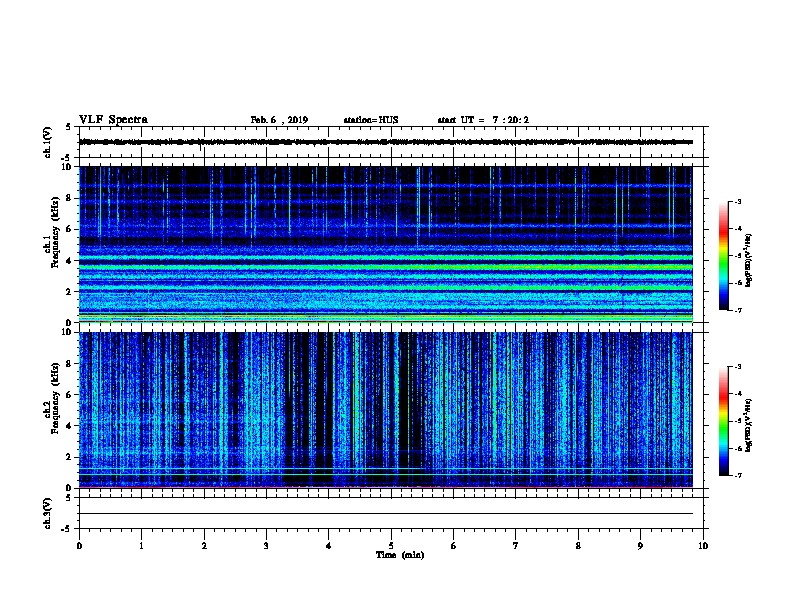Click the ch.1 voltage waveform trace panel
This screenshot has height=612, width=792.
pos(391,142)
